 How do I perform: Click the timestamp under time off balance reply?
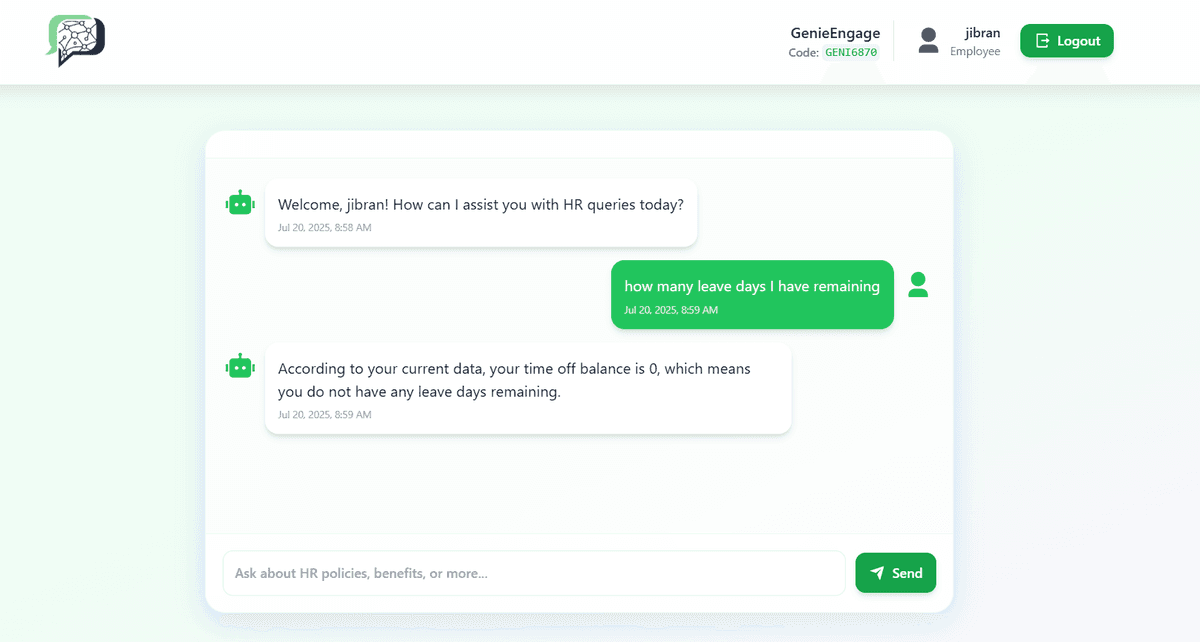[325, 415]
